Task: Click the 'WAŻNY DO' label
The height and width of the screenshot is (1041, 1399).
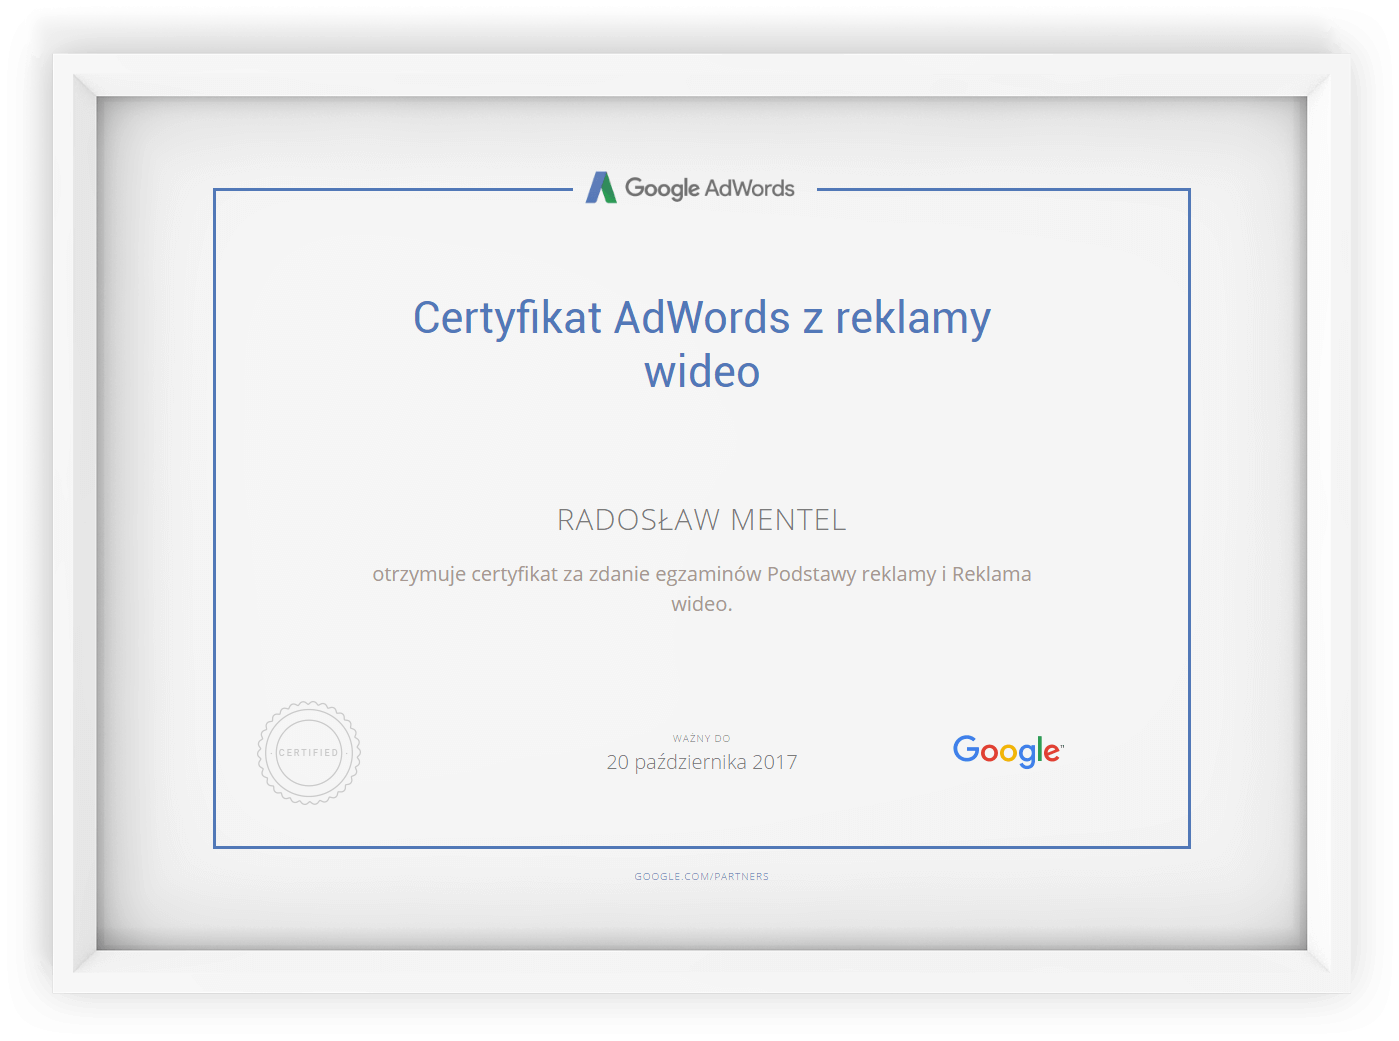Action: click(702, 739)
